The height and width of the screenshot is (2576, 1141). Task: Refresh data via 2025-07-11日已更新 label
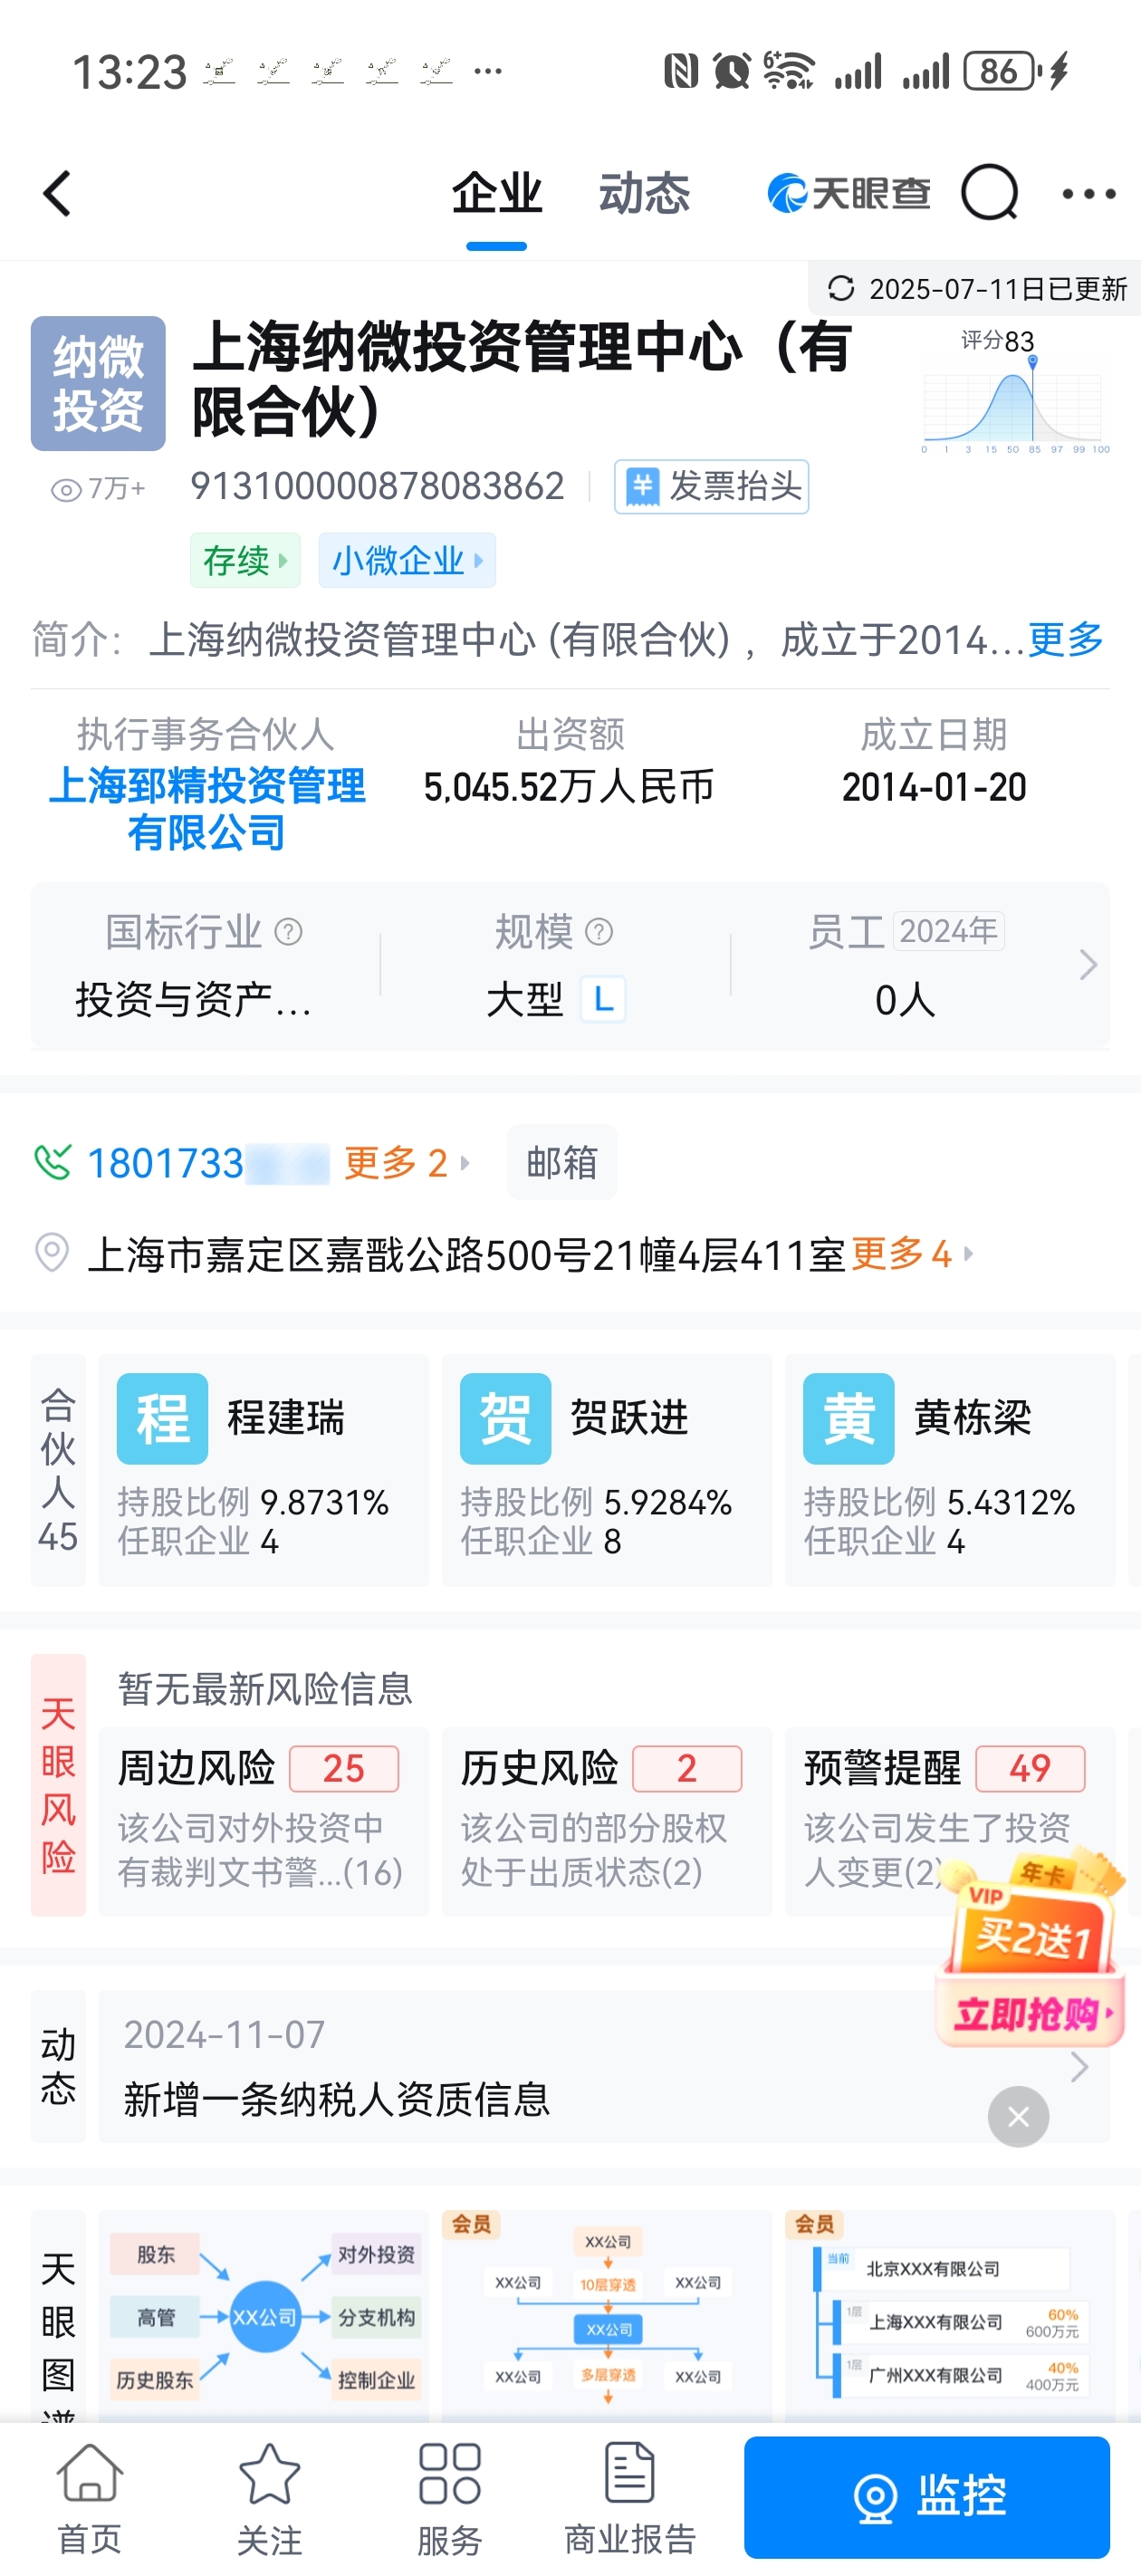point(977,289)
